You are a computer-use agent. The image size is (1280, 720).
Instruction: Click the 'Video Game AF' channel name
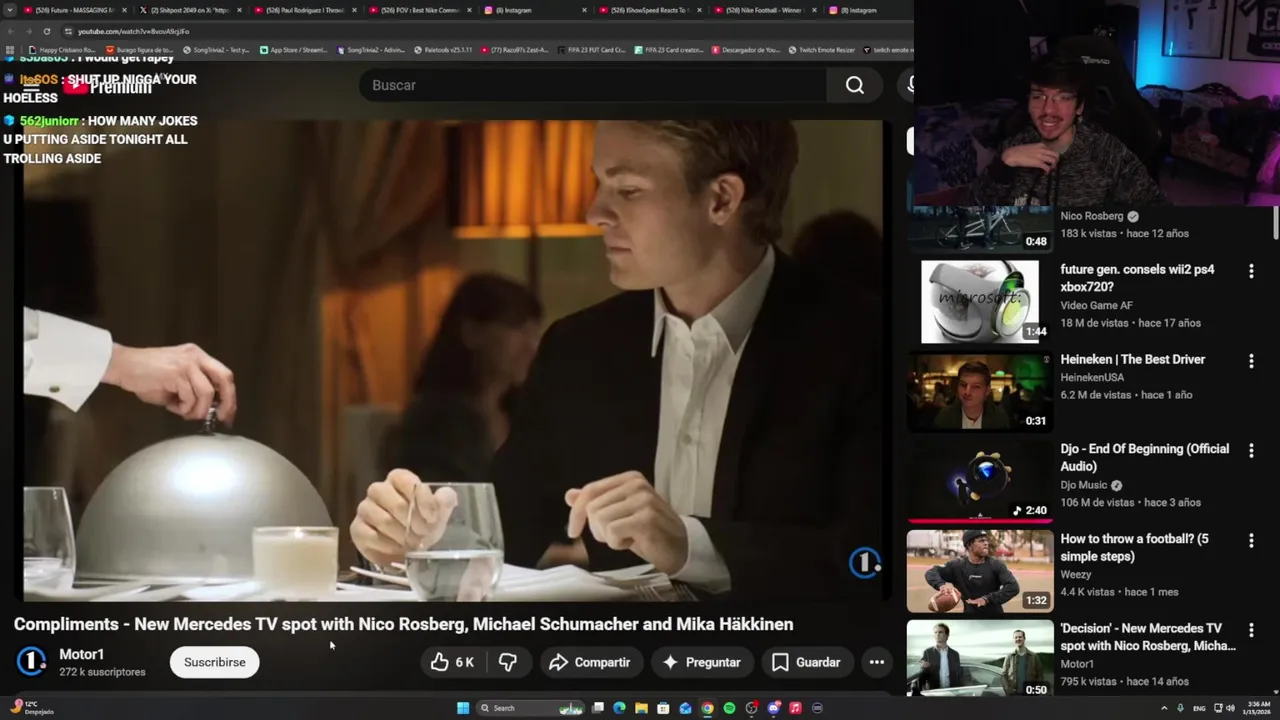(x=1097, y=306)
